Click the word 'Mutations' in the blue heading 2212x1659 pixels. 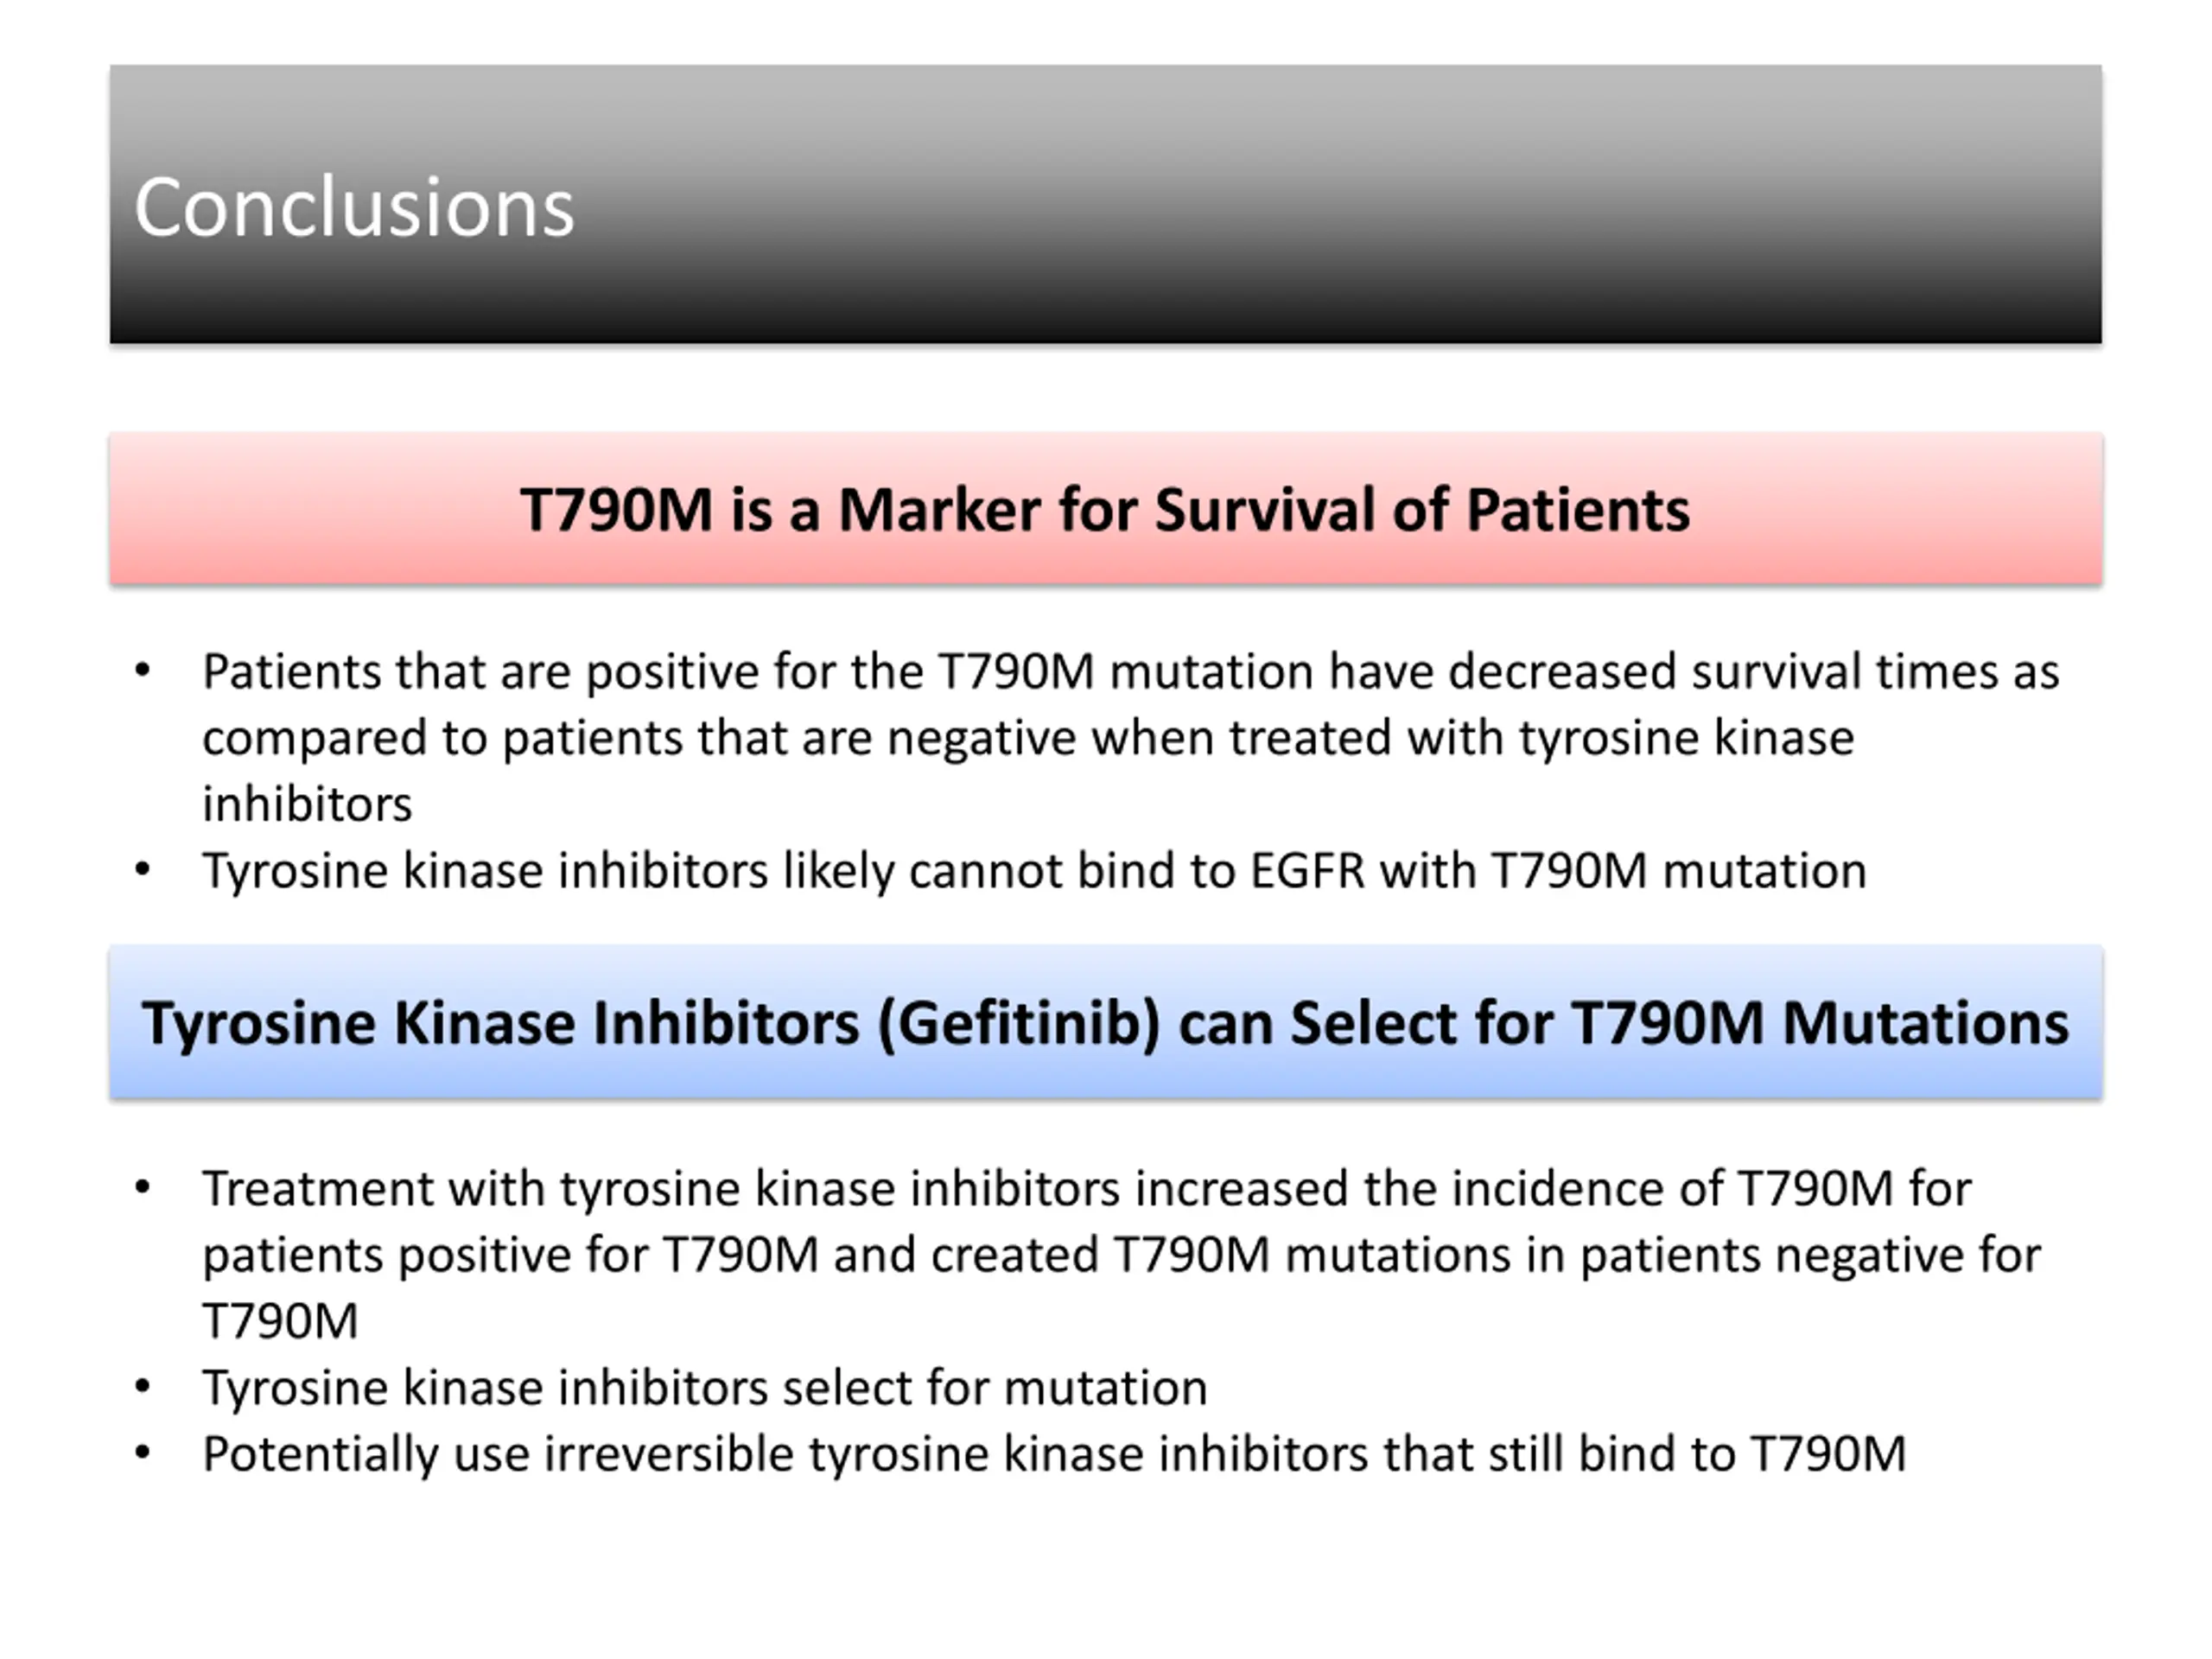click(1925, 1023)
